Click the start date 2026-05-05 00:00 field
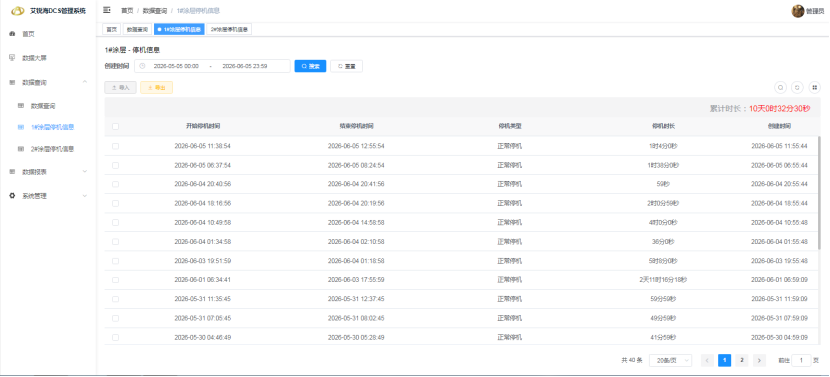The width and height of the screenshot is (830, 377). point(176,66)
